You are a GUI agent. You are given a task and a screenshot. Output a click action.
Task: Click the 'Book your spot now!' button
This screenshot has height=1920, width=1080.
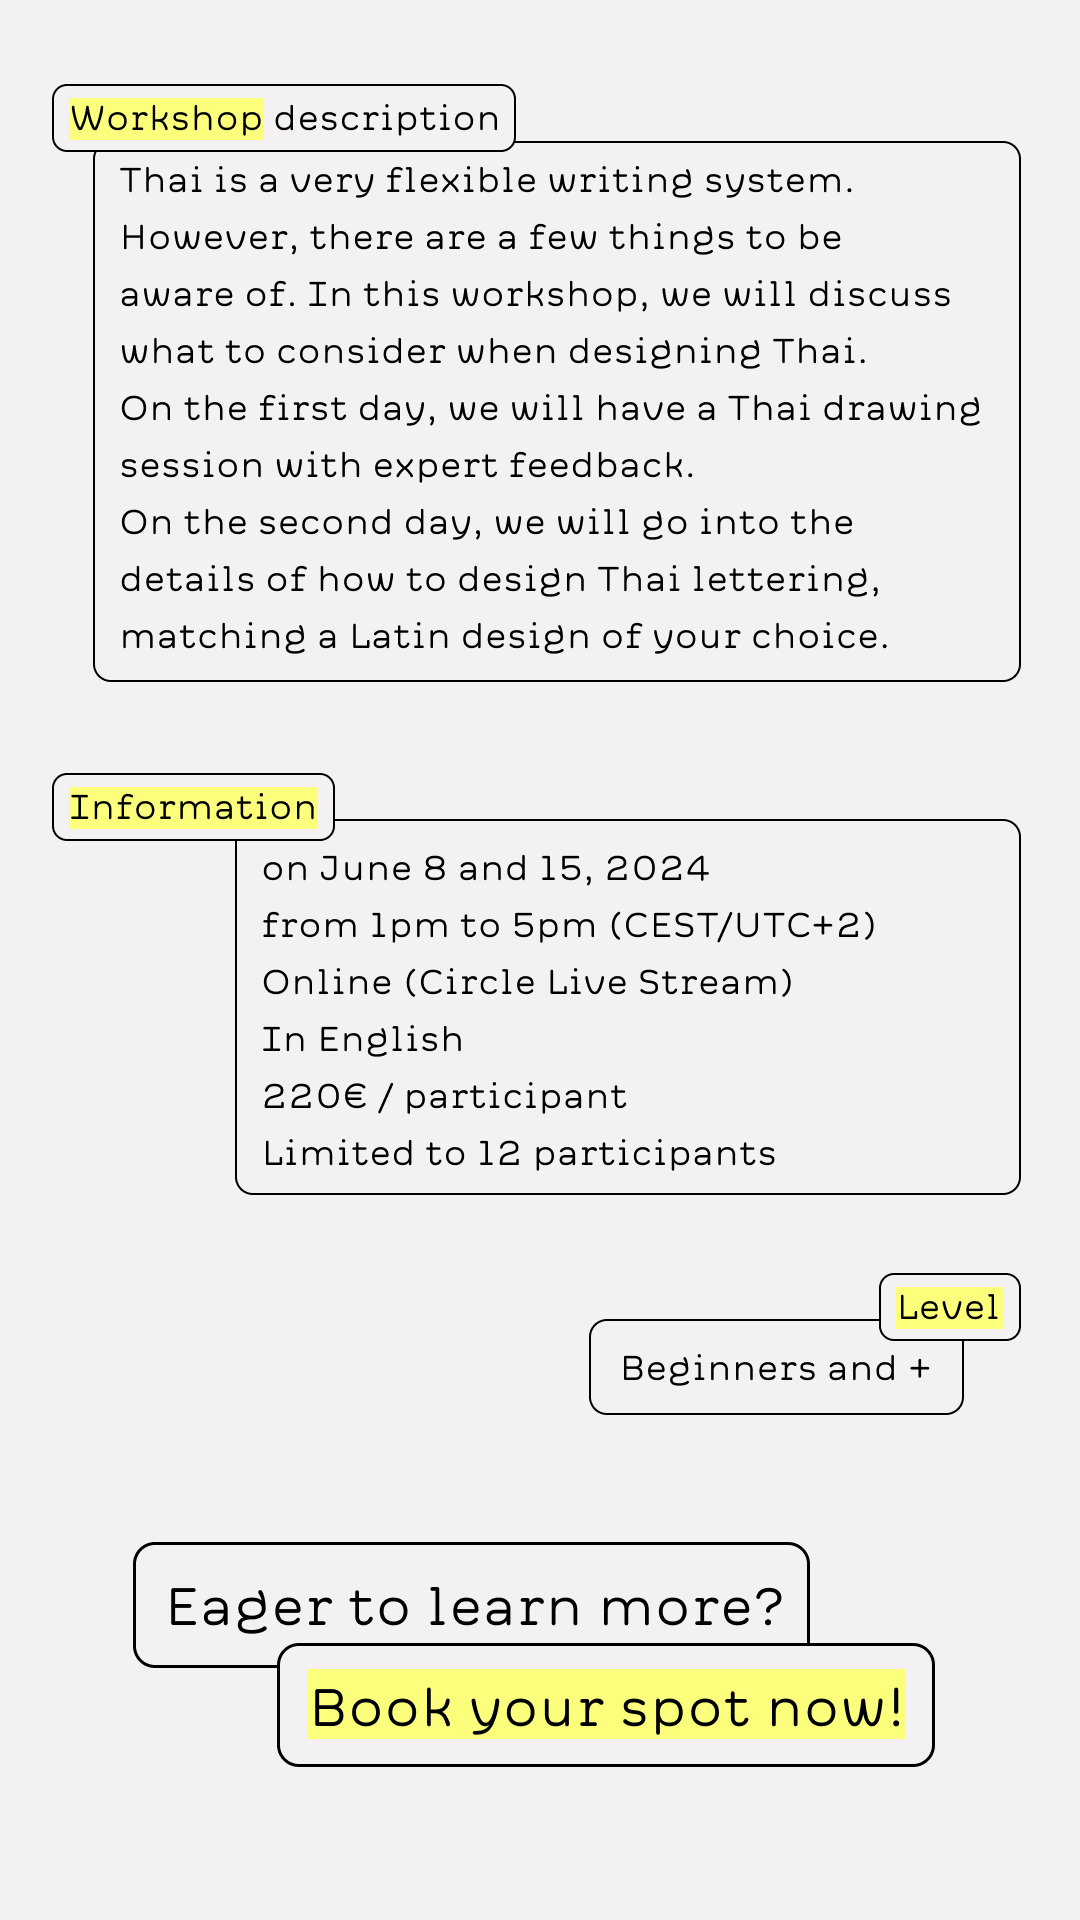[606, 1705]
